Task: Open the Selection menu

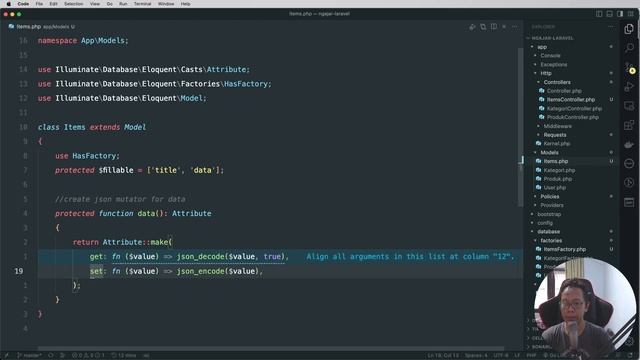Action: pyautogui.click(x=73, y=4)
